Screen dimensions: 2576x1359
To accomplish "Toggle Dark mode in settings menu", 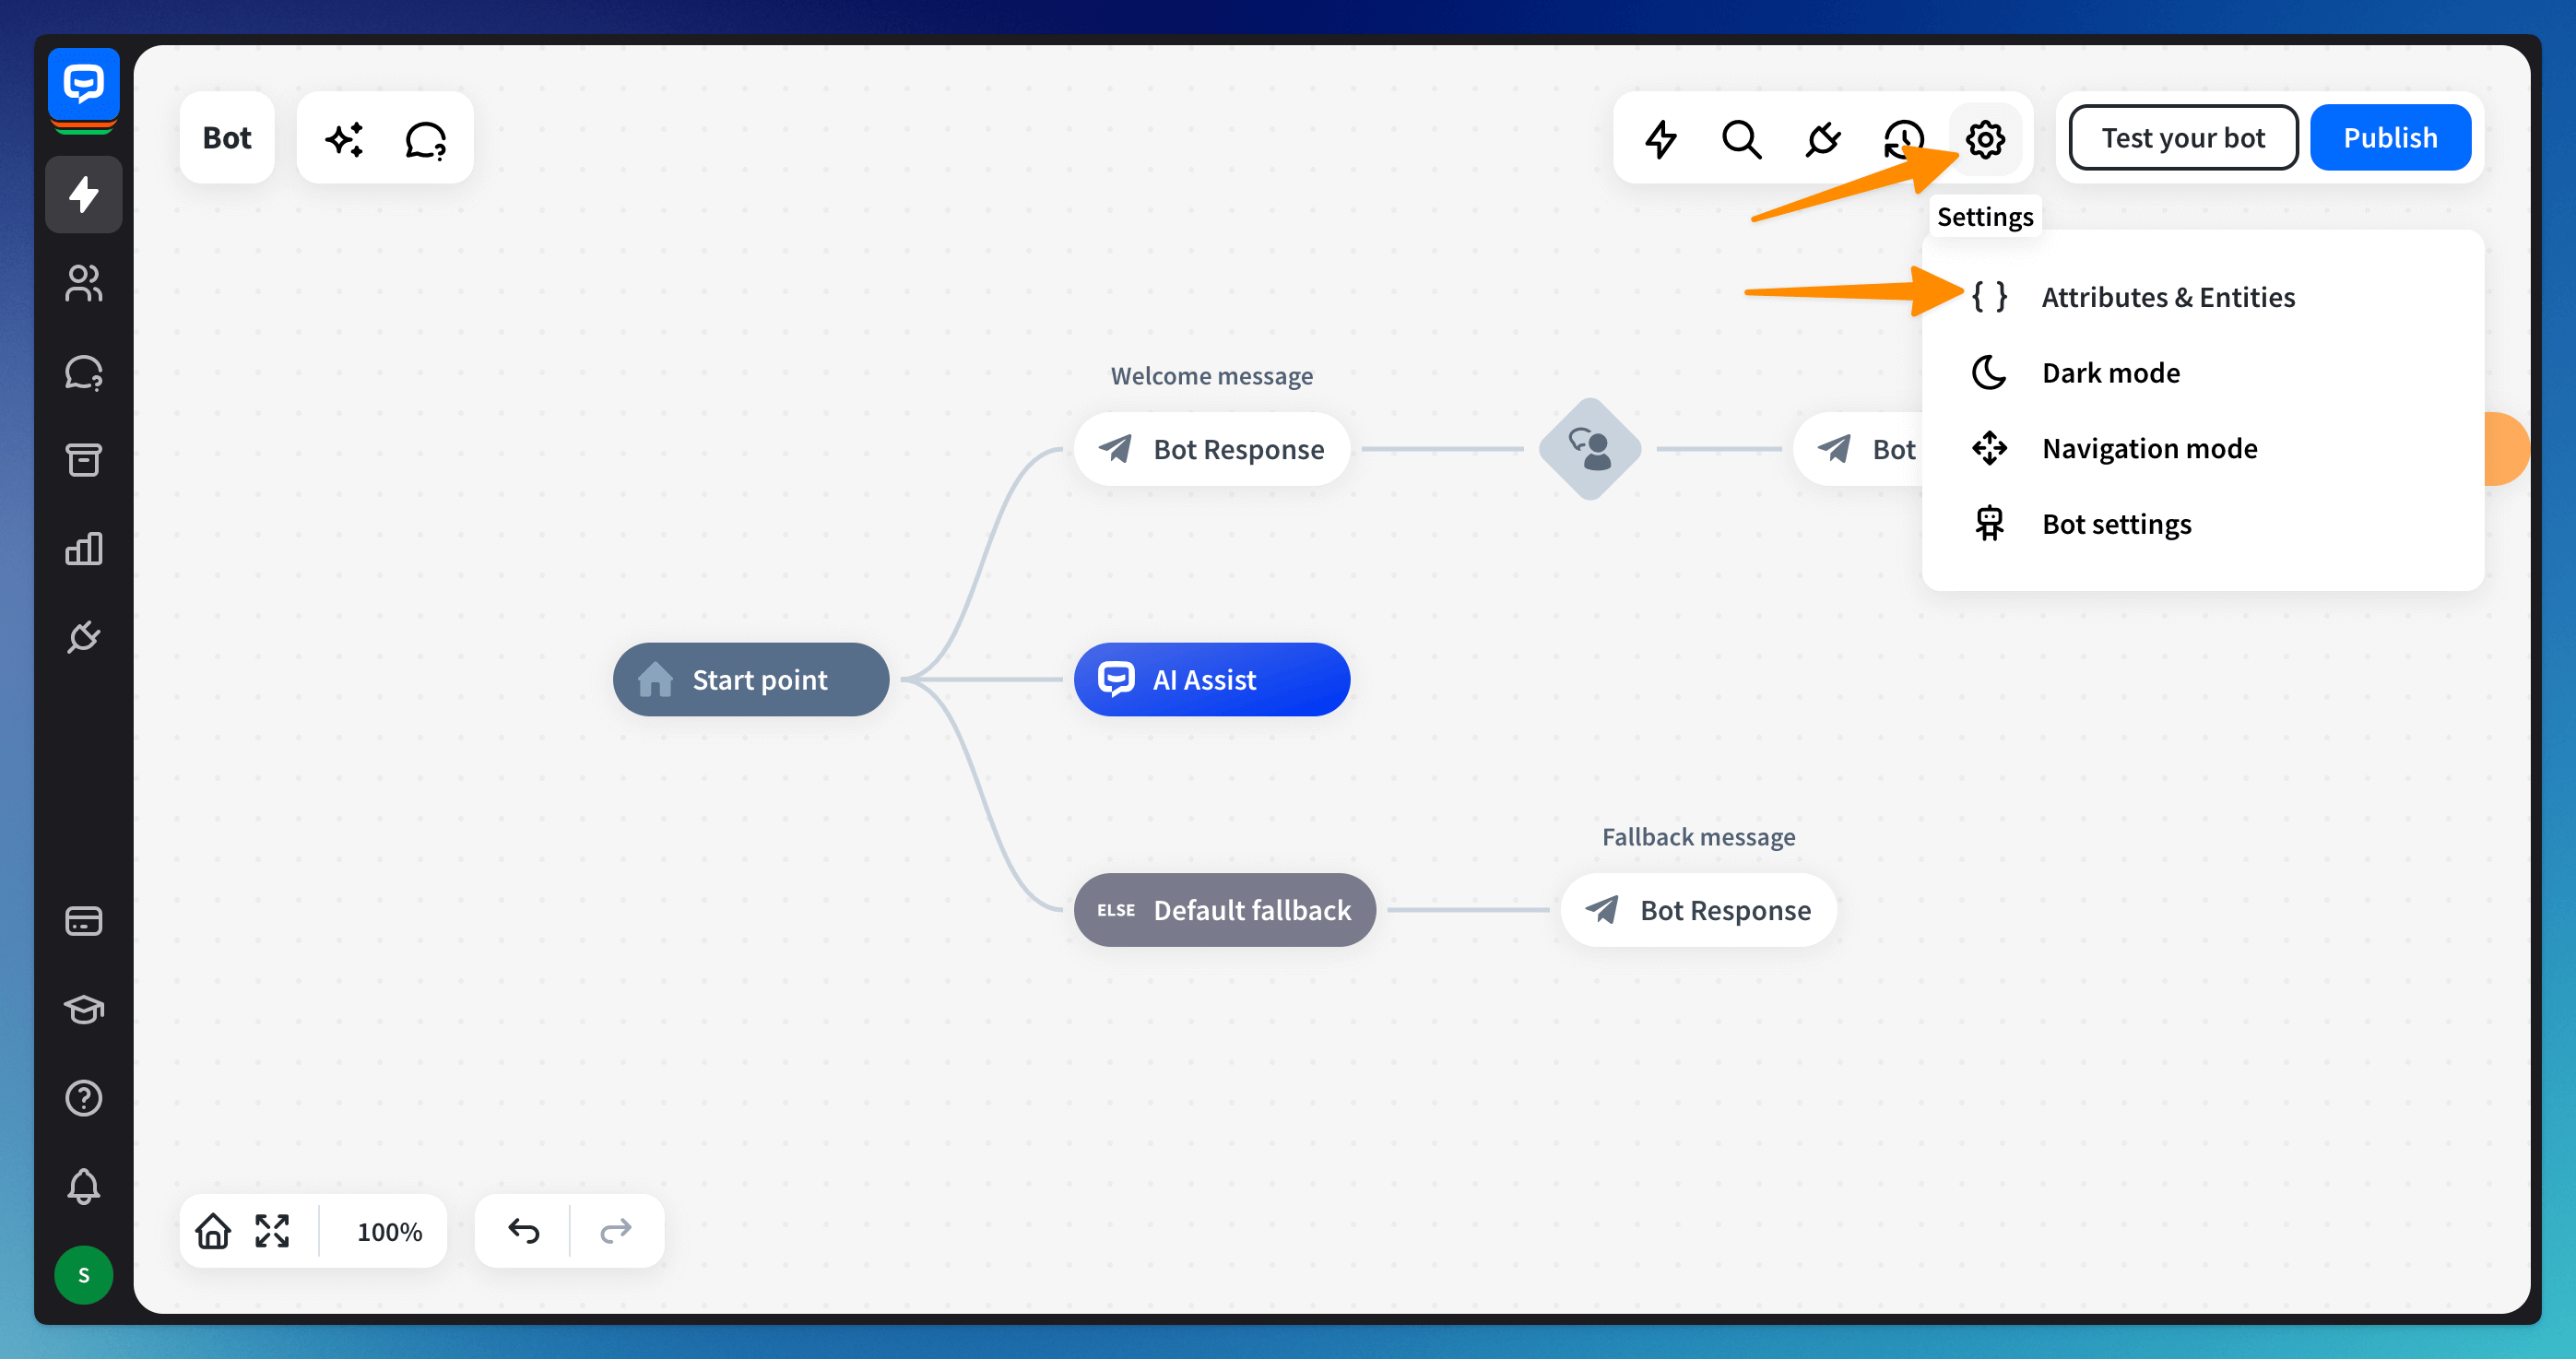I will pos(2110,373).
